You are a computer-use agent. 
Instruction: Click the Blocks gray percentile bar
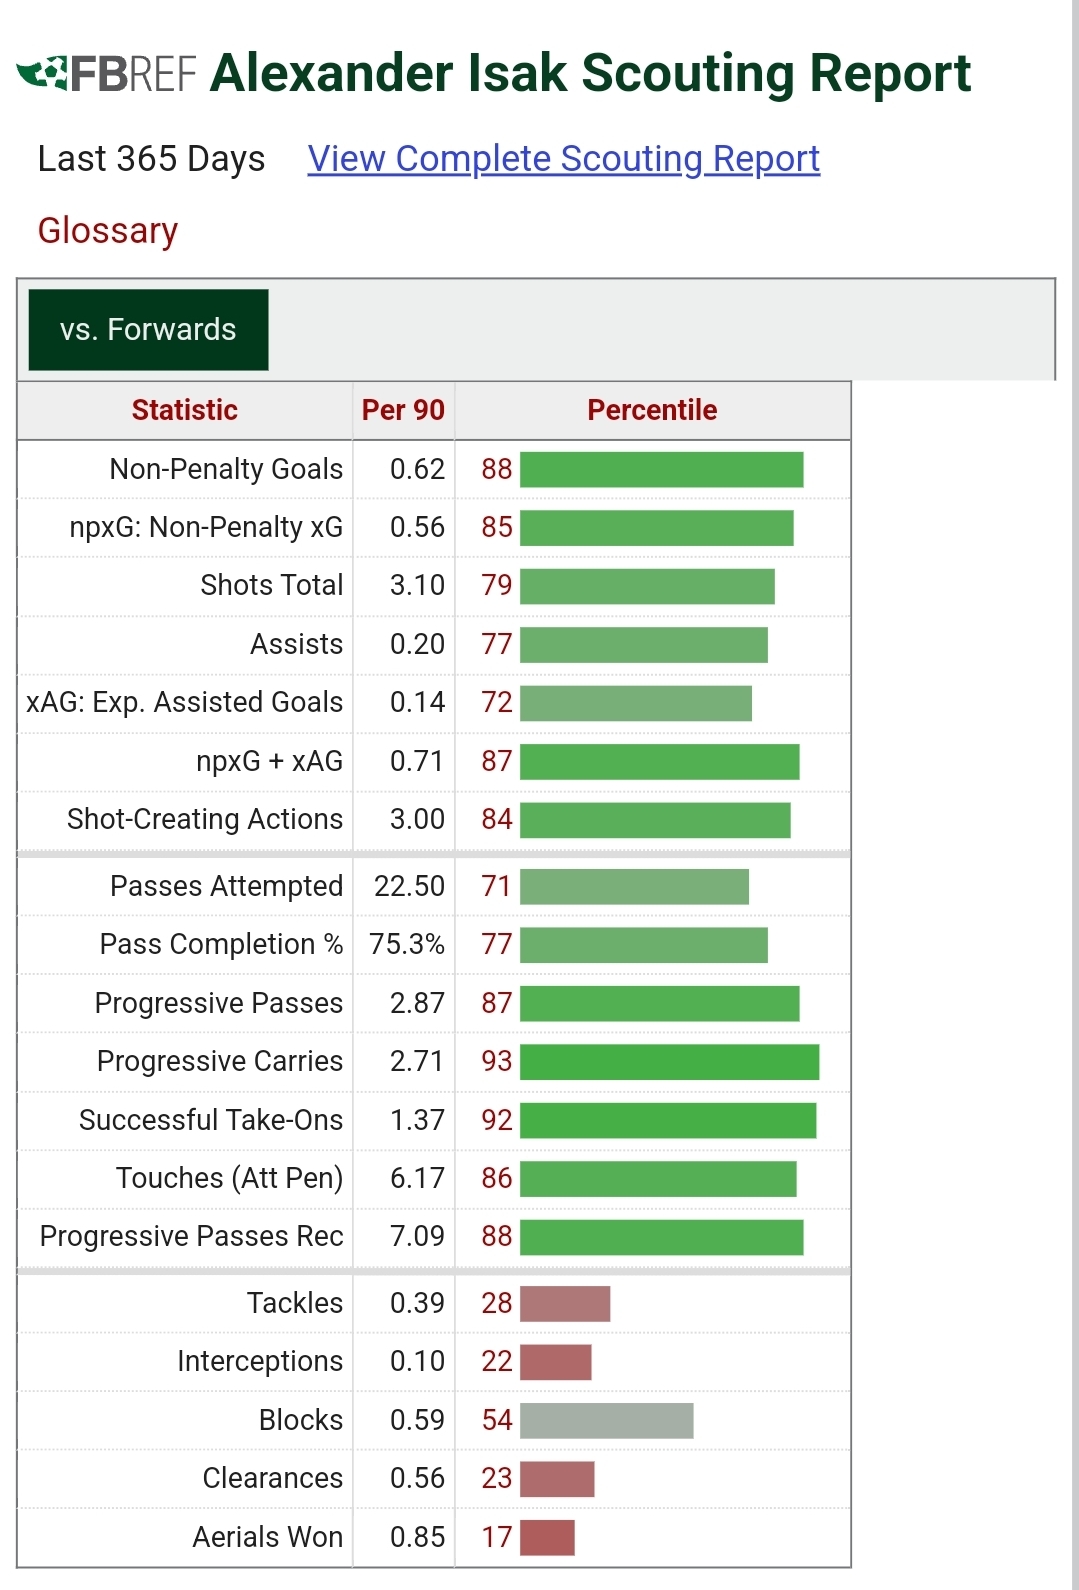[606, 1420]
